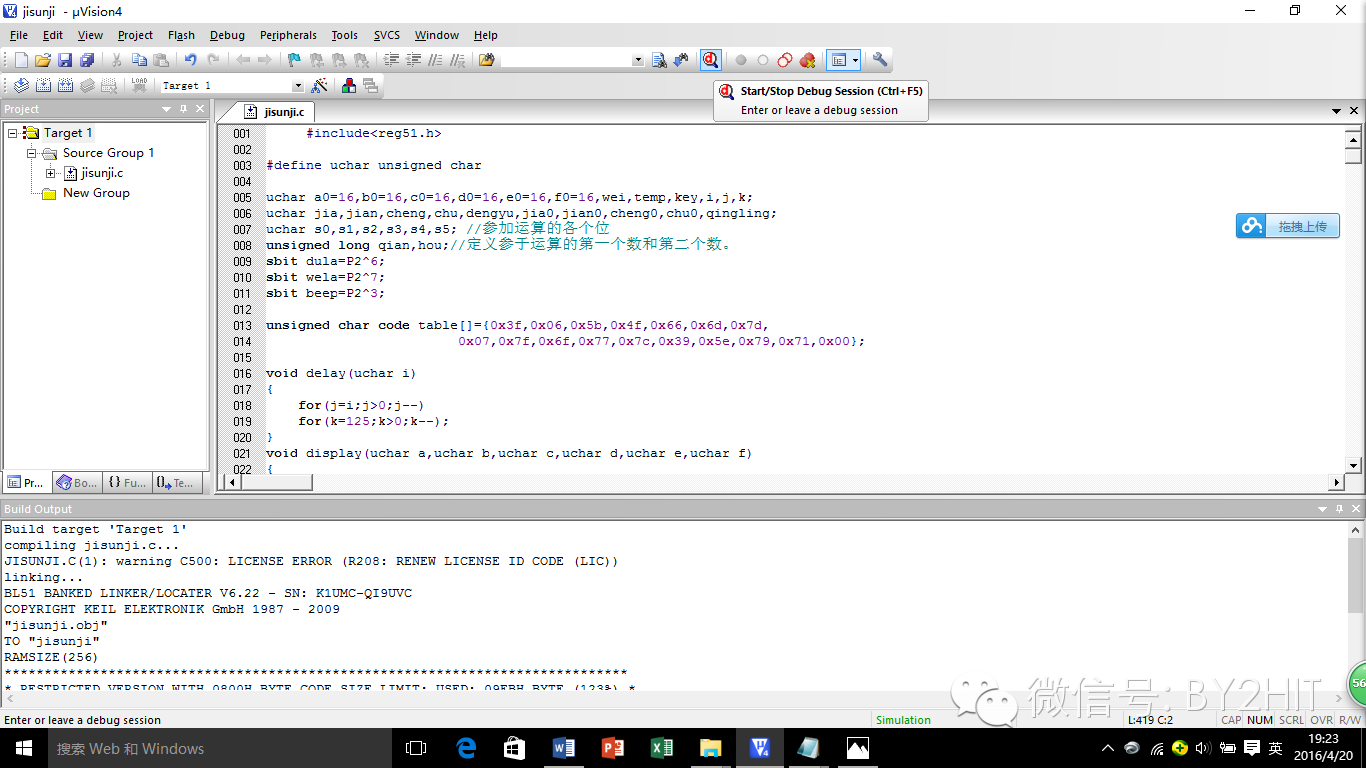The image size is (1366, 768).
Task: Collapse the Target 1 tree node
Action: (12, 133)
